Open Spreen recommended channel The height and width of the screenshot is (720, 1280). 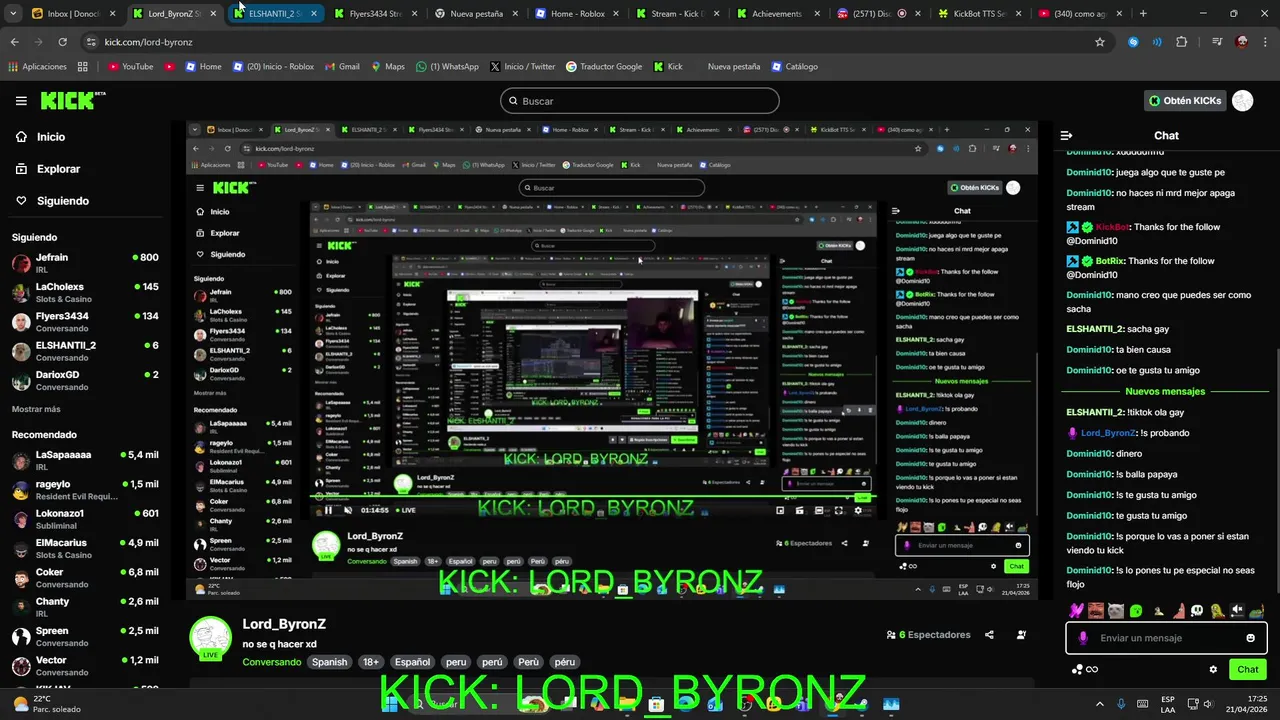(85, 637)
